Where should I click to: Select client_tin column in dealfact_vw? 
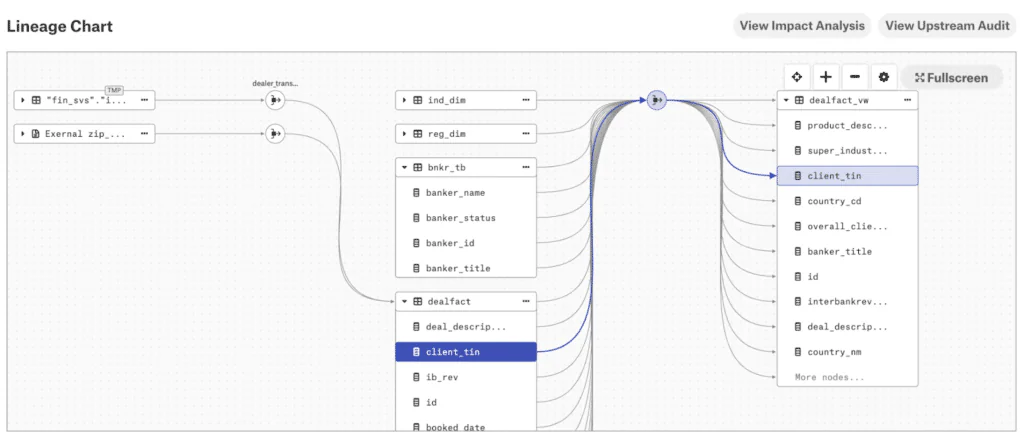(848, 176)
